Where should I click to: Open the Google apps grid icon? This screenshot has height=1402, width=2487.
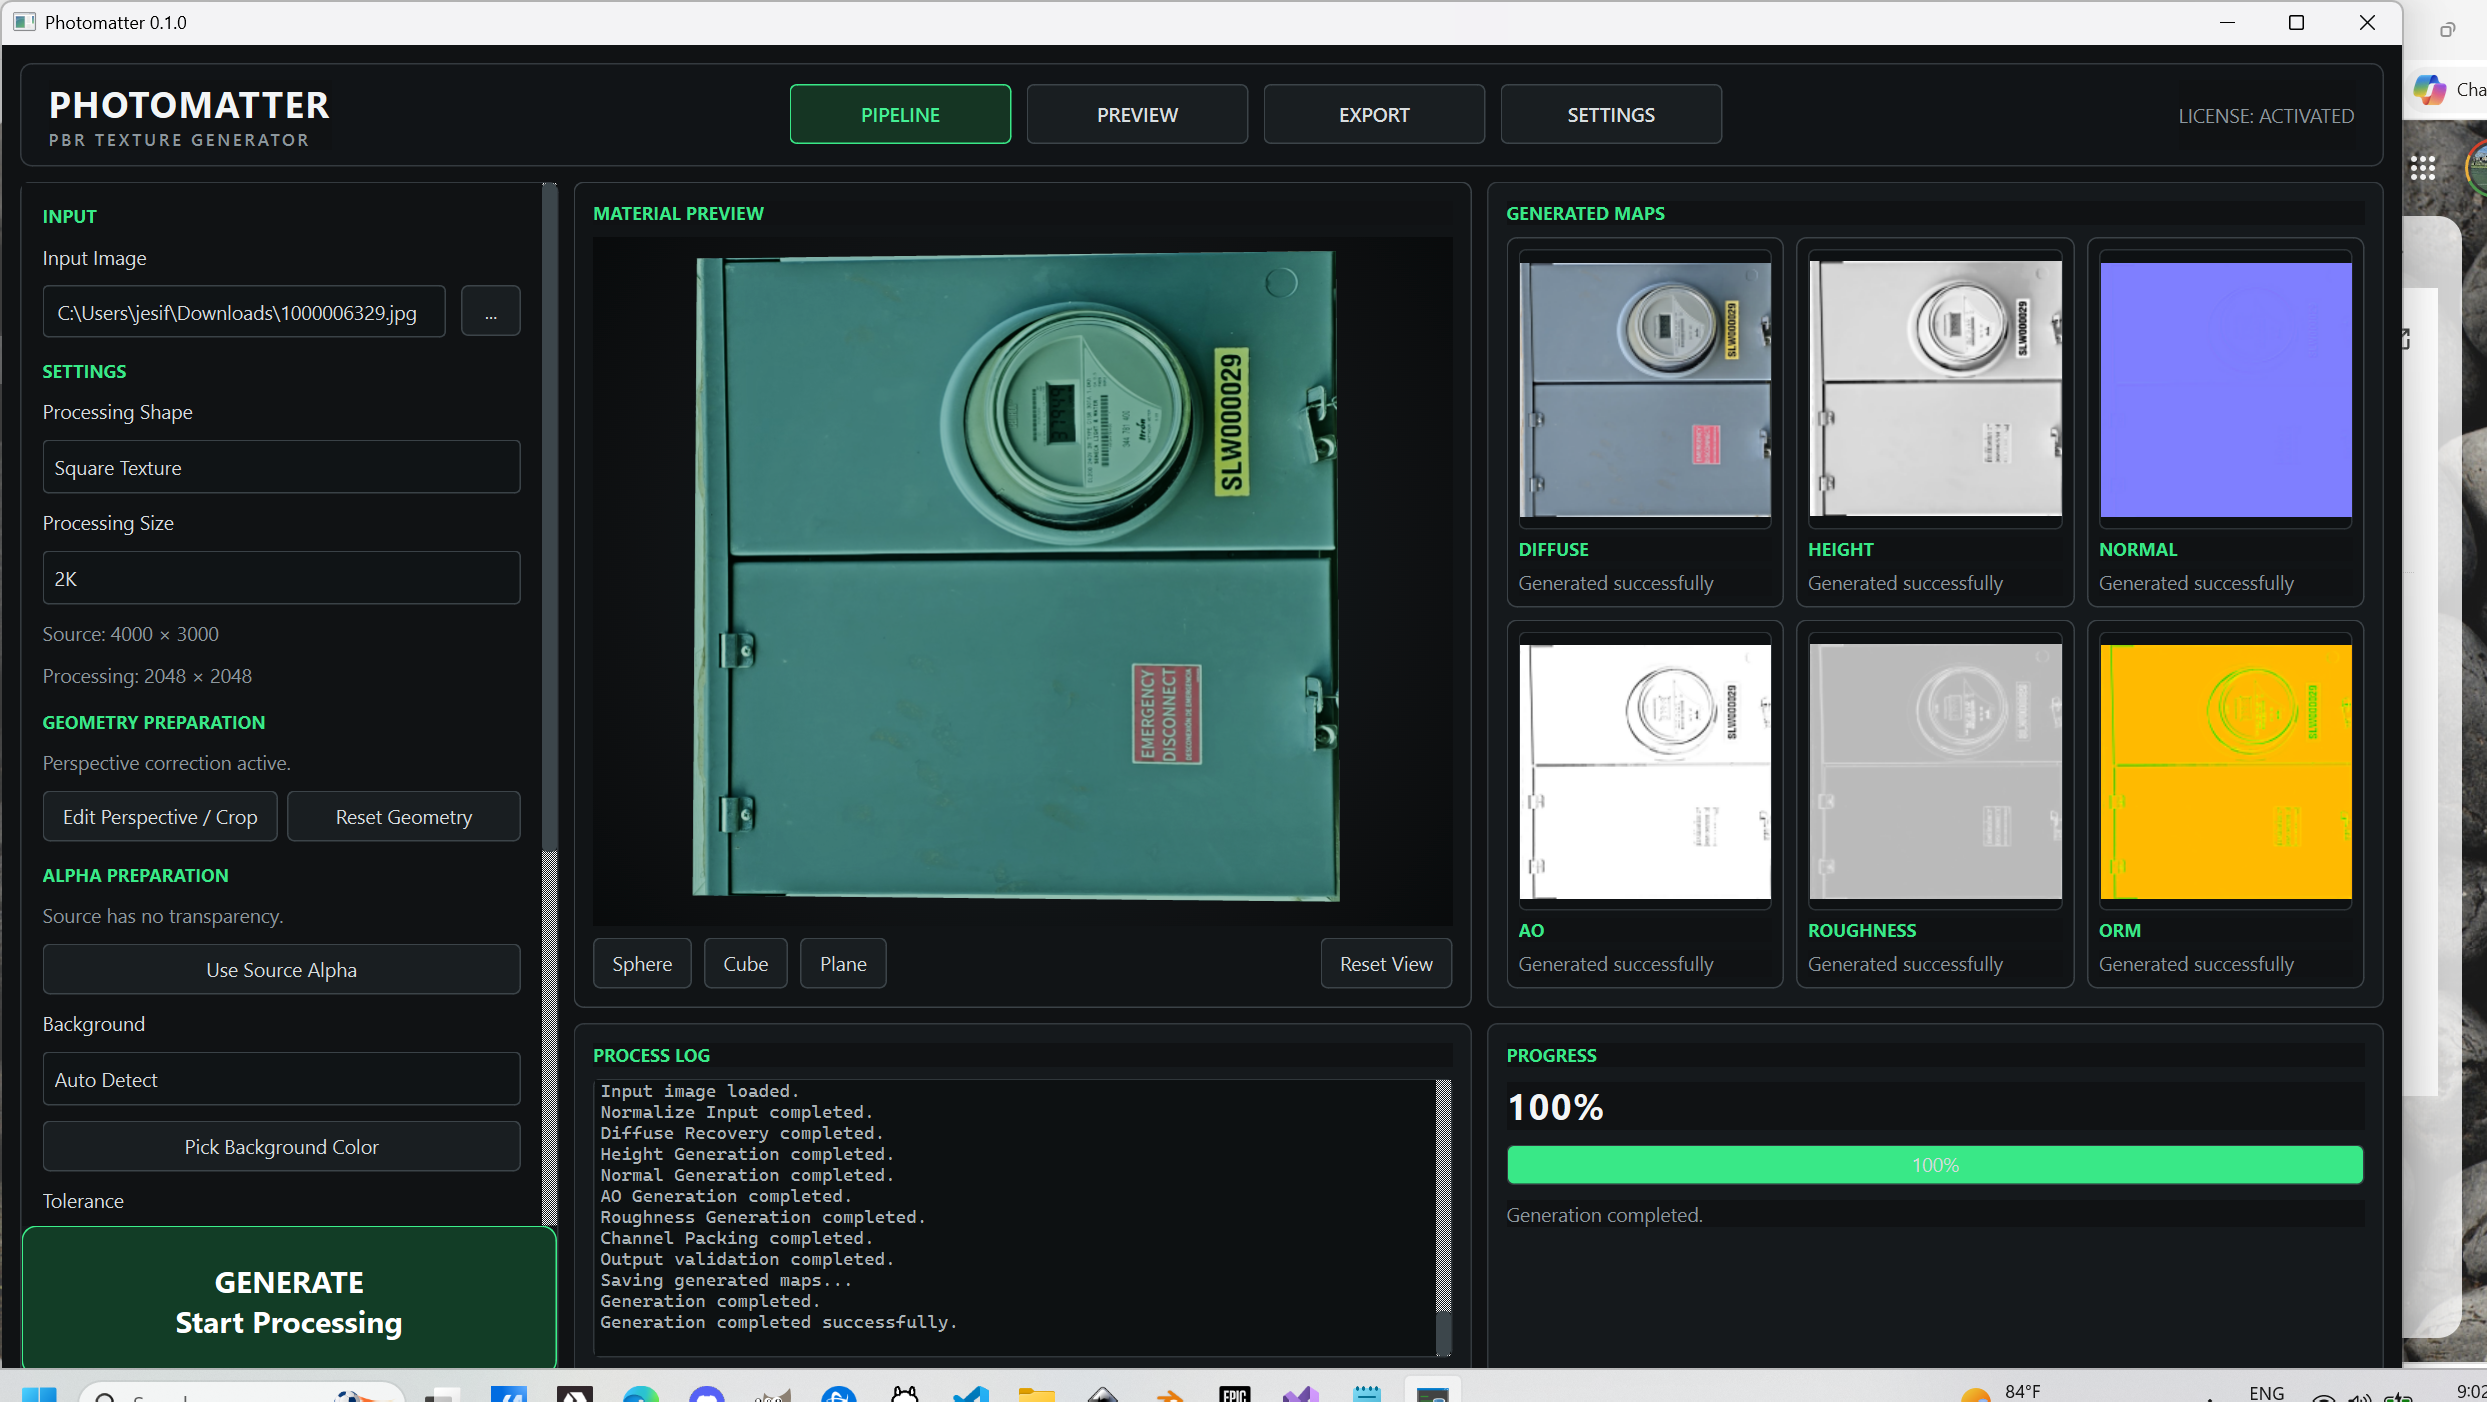click(2422, 168)
